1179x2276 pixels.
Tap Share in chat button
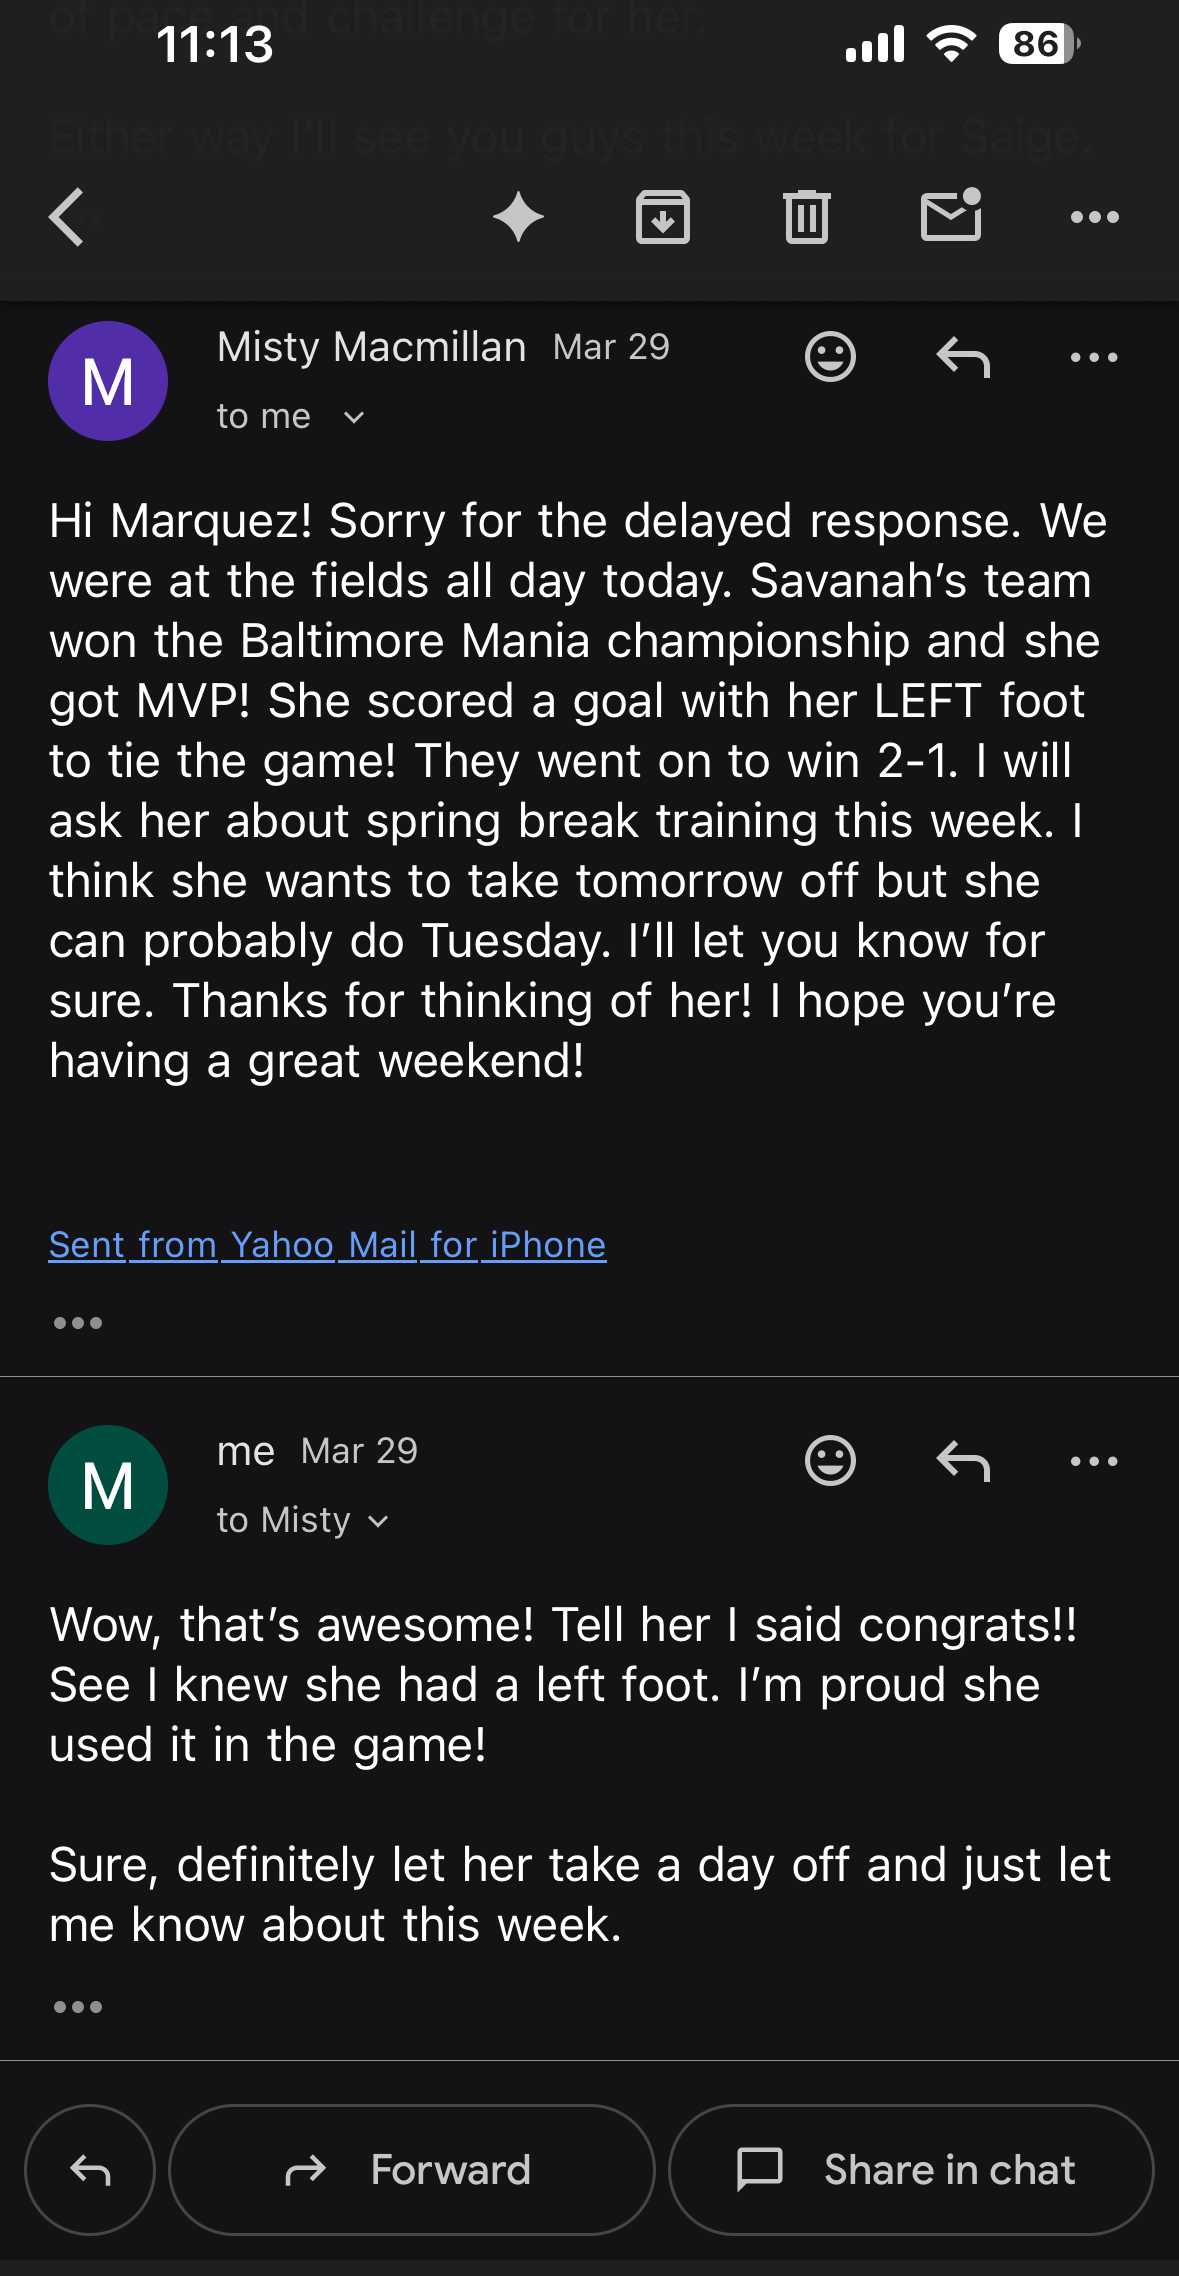(x=911, y=2170)
